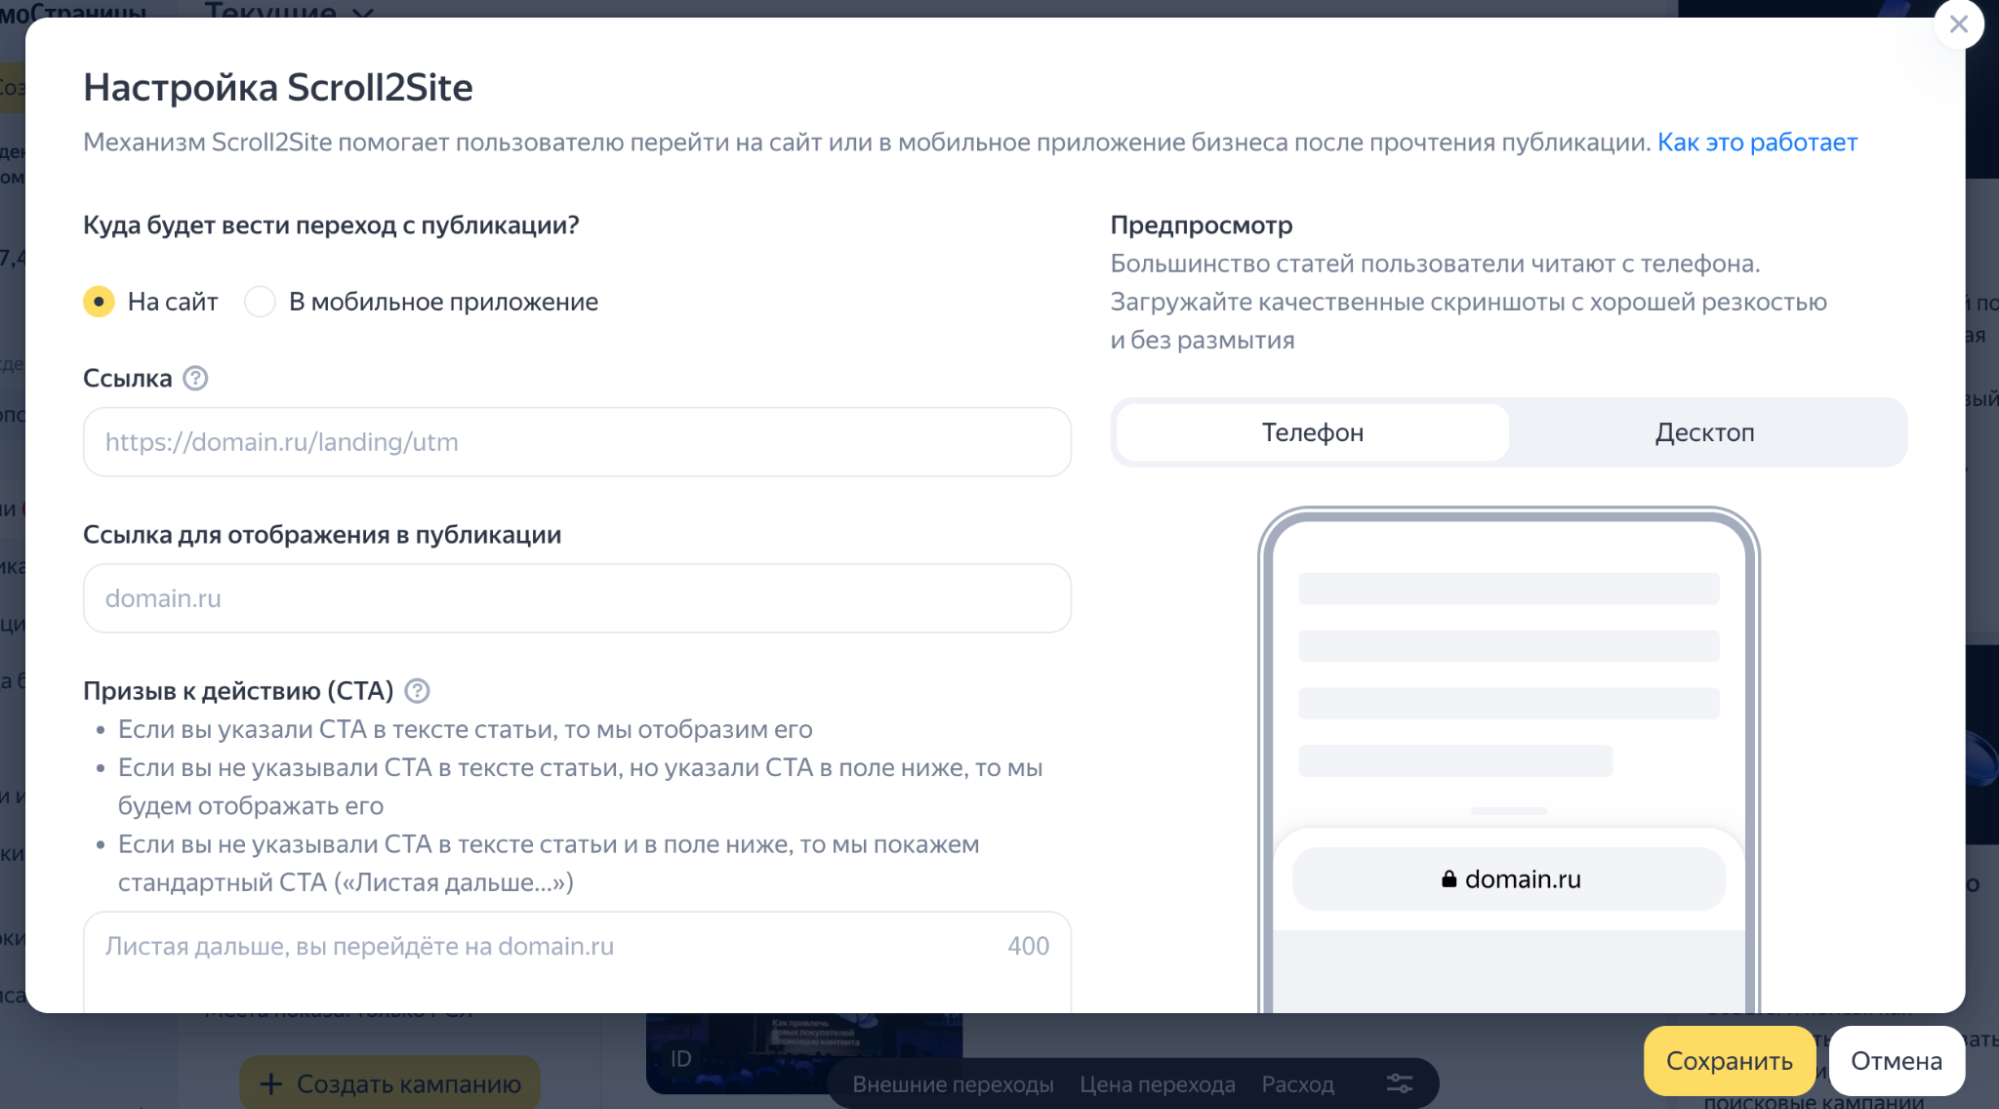
Task: Click help icon next to Ссылка
Action: coord(196,379)
